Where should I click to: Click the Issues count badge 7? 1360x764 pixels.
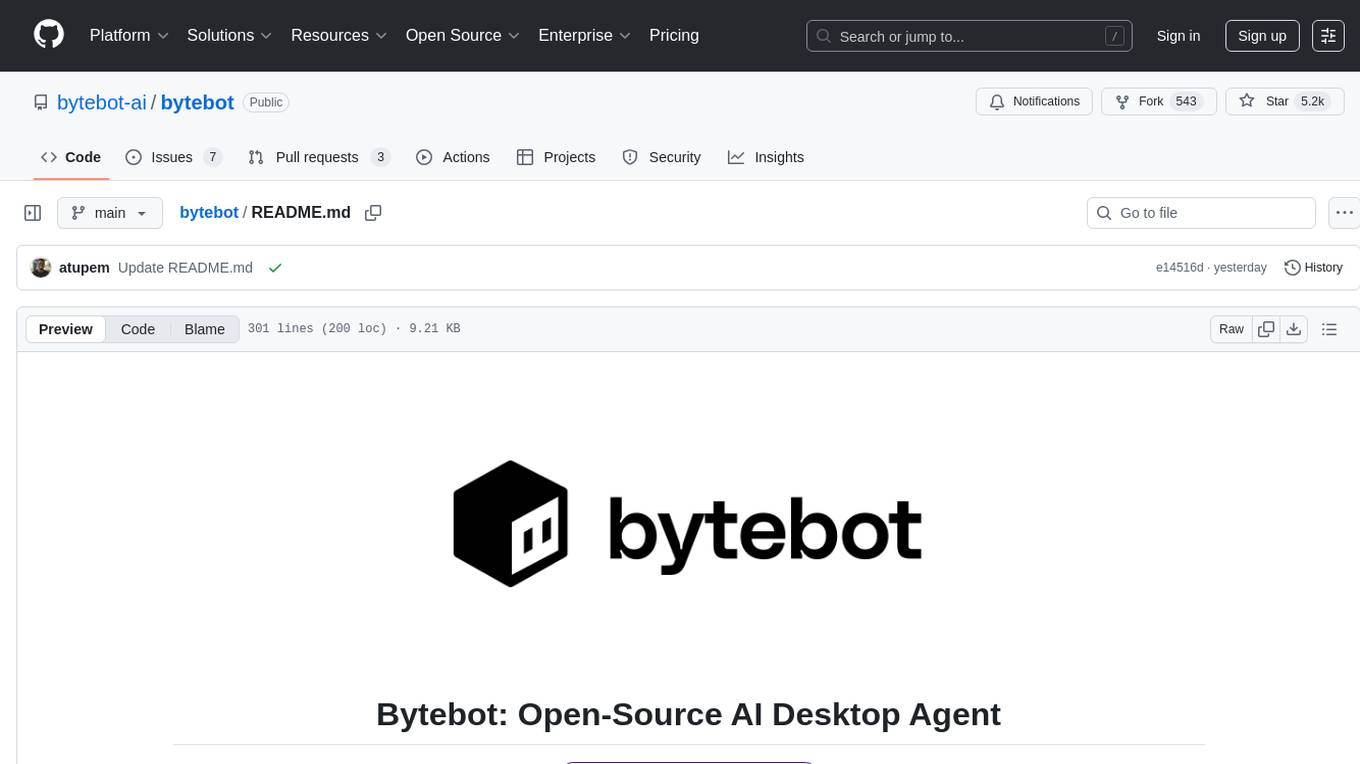212,157
